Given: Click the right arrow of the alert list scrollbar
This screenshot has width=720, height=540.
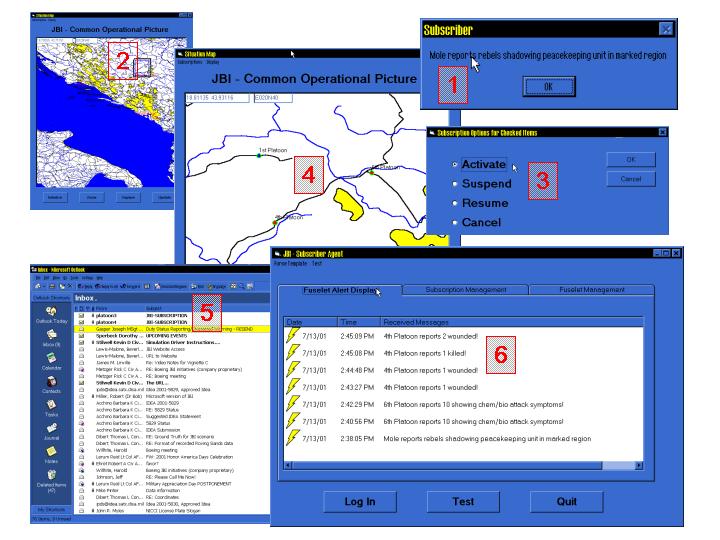Looking at the screenshot, I should tap(639, 465).
